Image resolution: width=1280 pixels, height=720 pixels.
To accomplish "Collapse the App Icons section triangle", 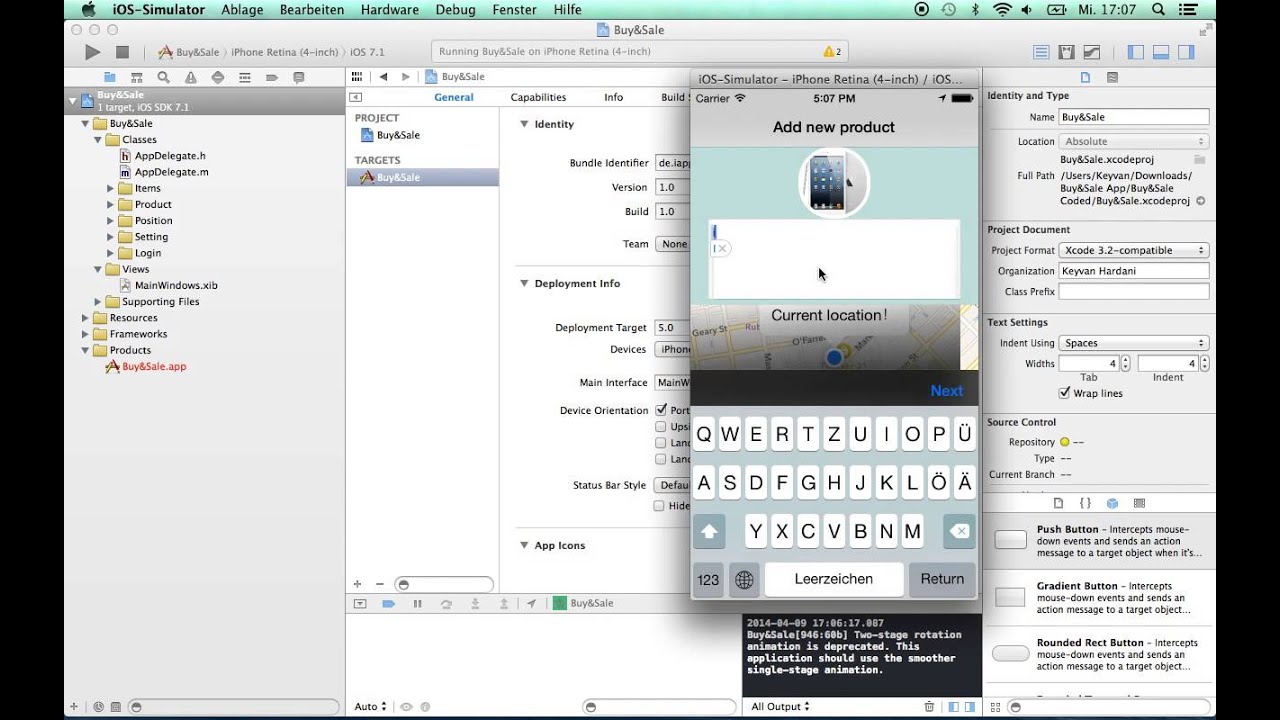I will (x=524, y=545).
